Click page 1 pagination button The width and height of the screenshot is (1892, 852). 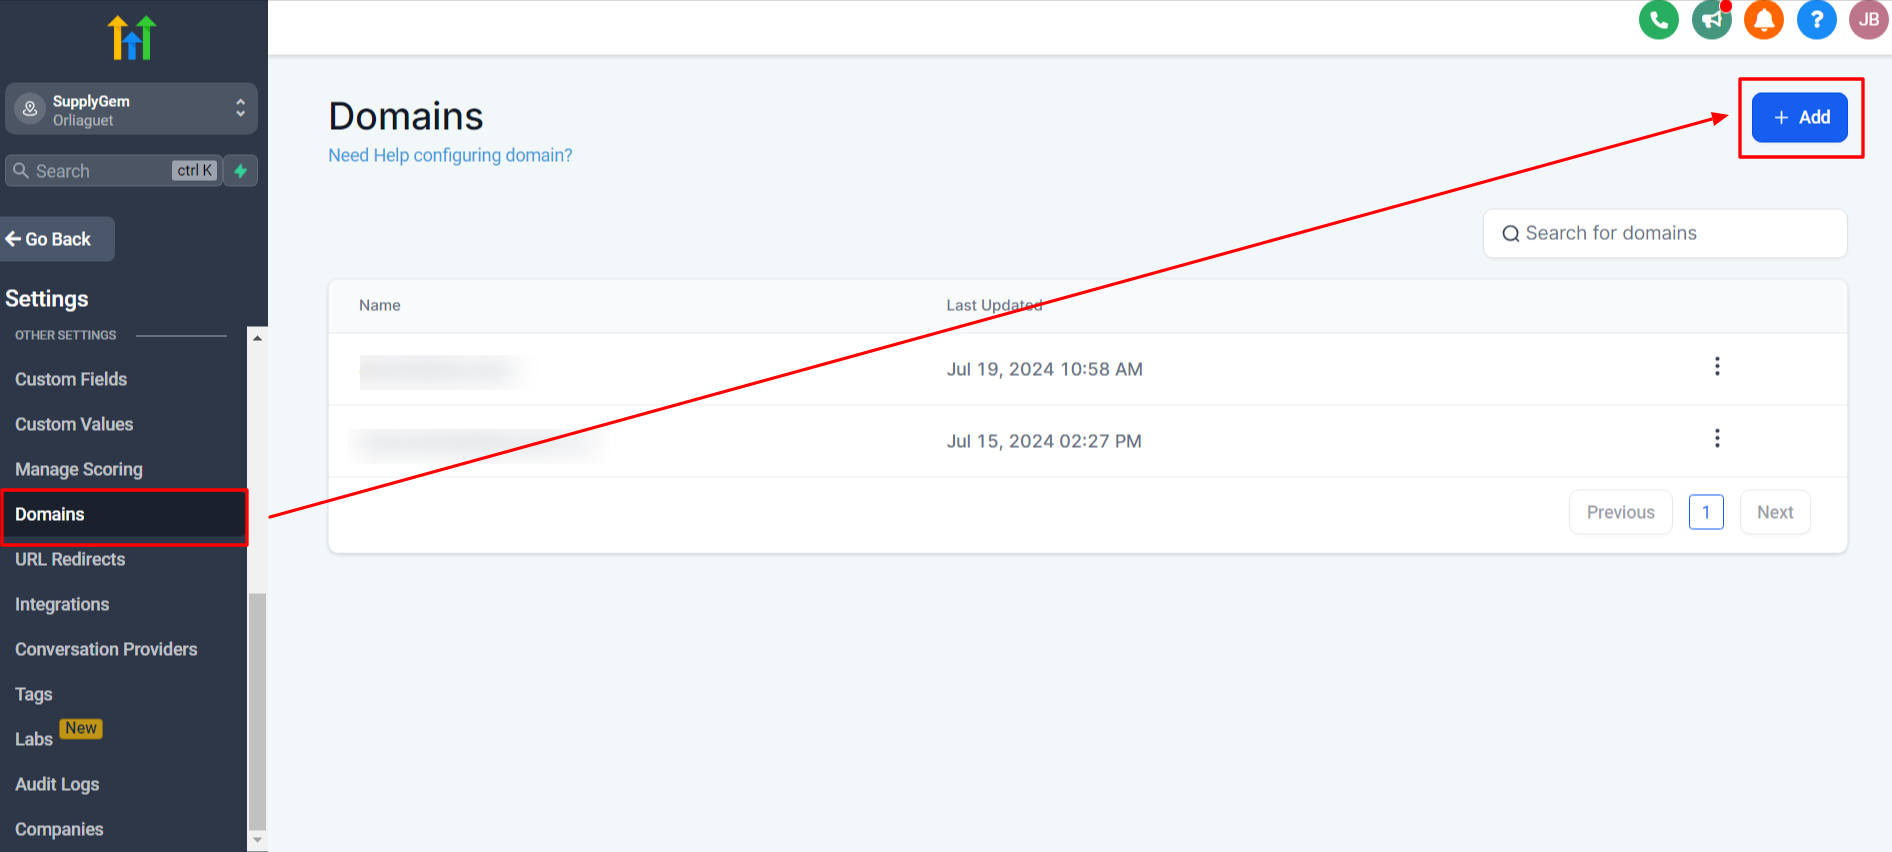tap(1706, 513)
